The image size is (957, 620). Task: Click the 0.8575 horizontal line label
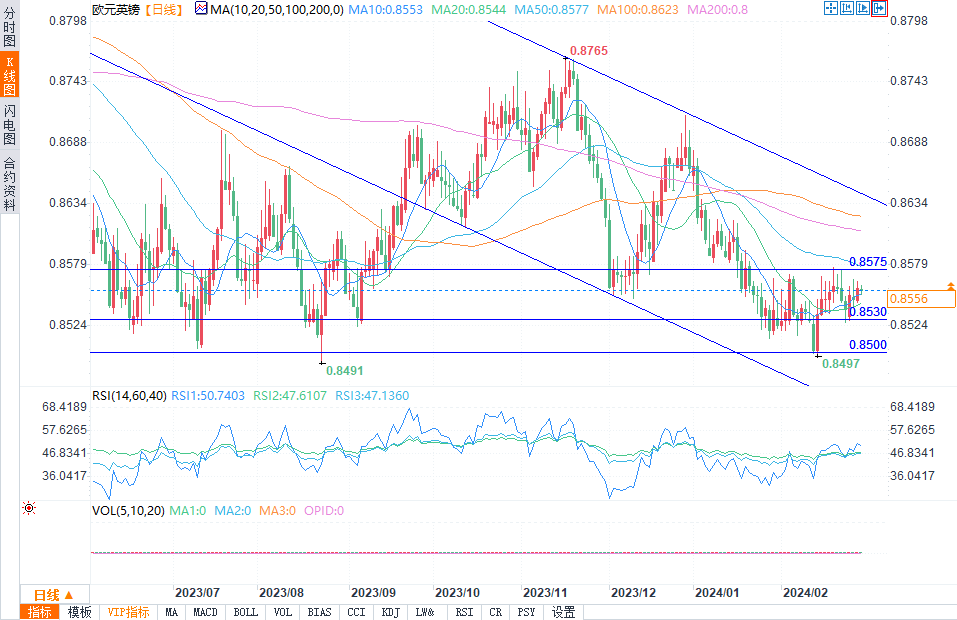pyautogui.click(x=868, y=262)
